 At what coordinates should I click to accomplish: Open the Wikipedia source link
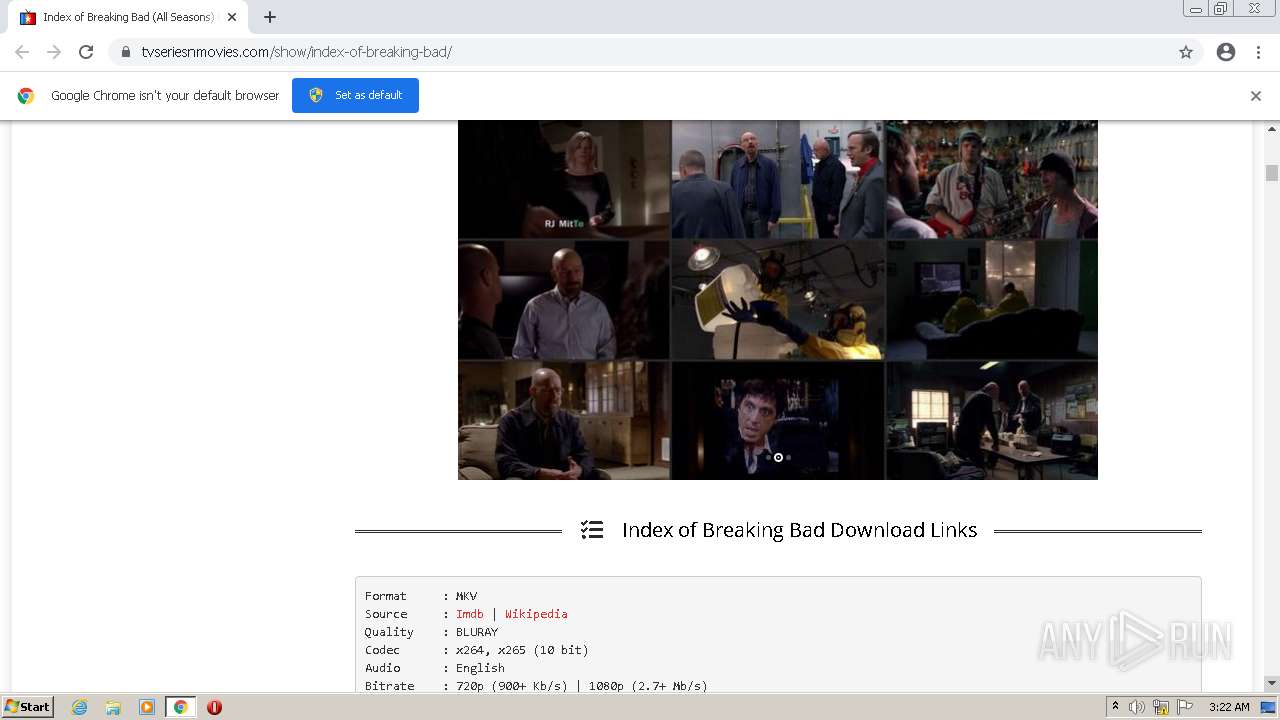536,614
